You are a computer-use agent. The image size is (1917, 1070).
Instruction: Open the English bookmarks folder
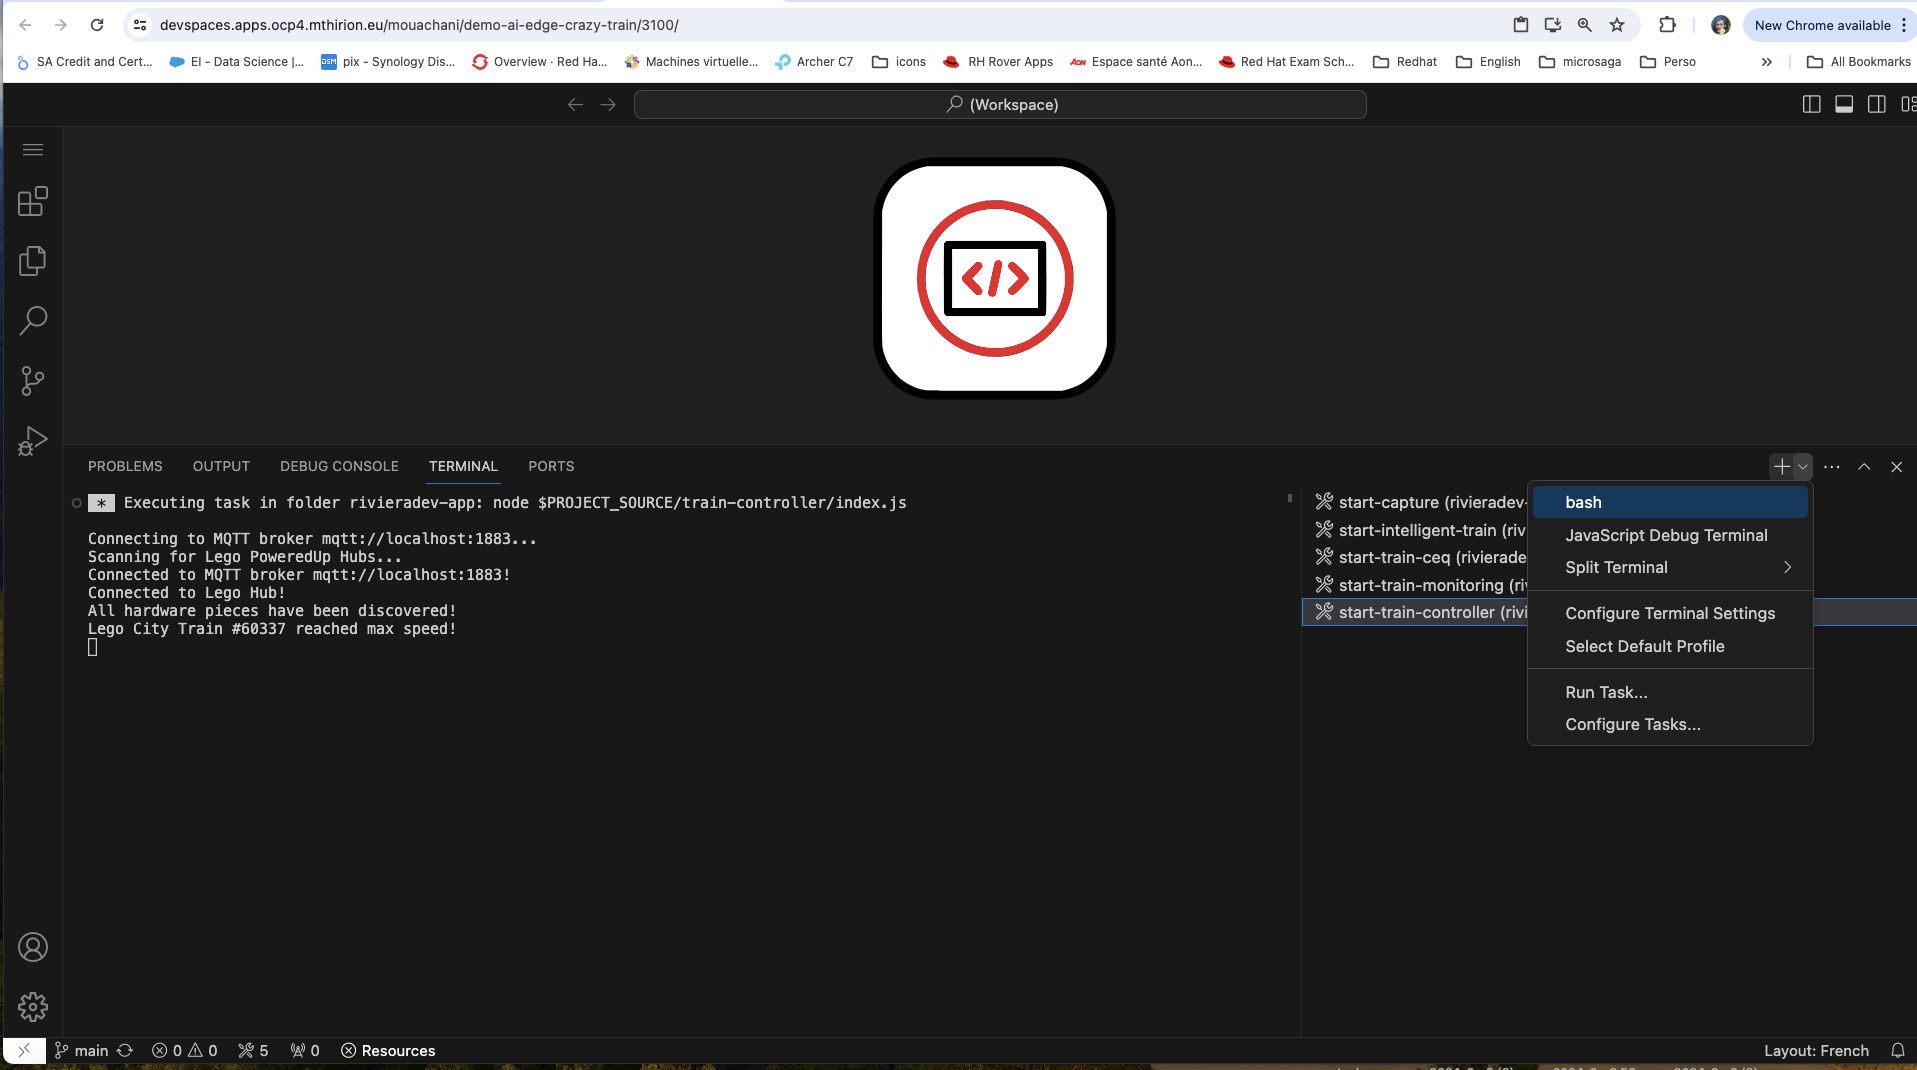1488,62
